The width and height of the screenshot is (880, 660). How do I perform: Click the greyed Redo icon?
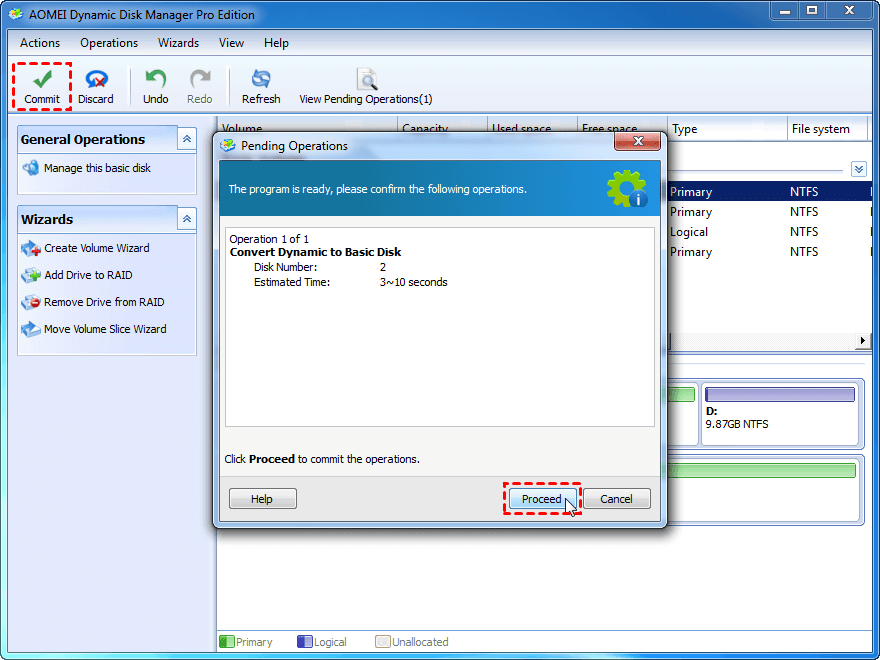click(x=200, y=79)
